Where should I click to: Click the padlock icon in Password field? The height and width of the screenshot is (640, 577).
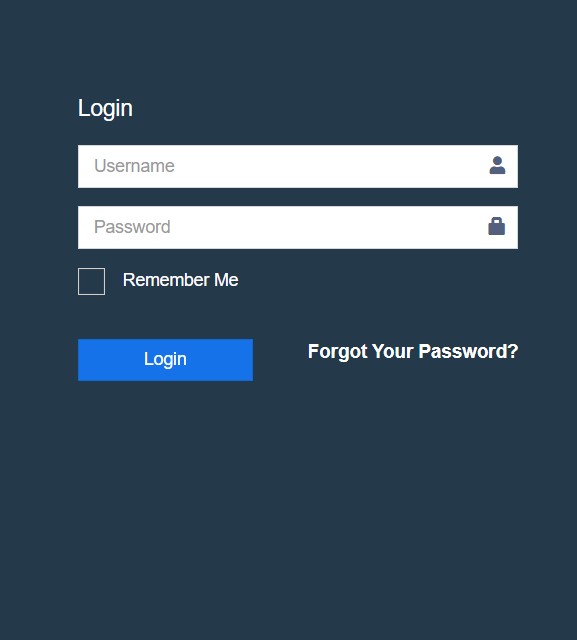[497, 226]
